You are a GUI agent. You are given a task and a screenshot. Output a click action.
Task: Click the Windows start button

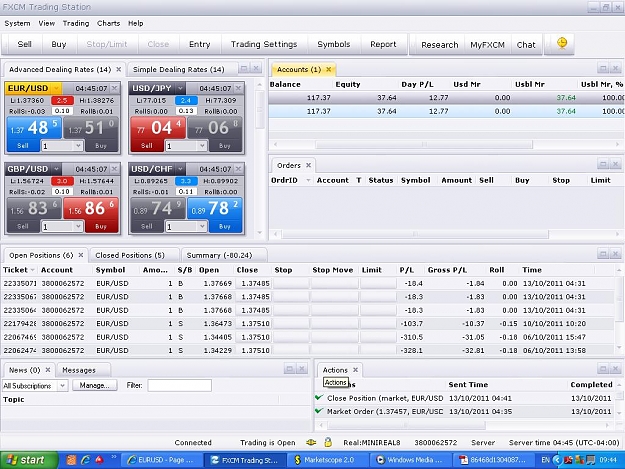(x=28, y=460)
